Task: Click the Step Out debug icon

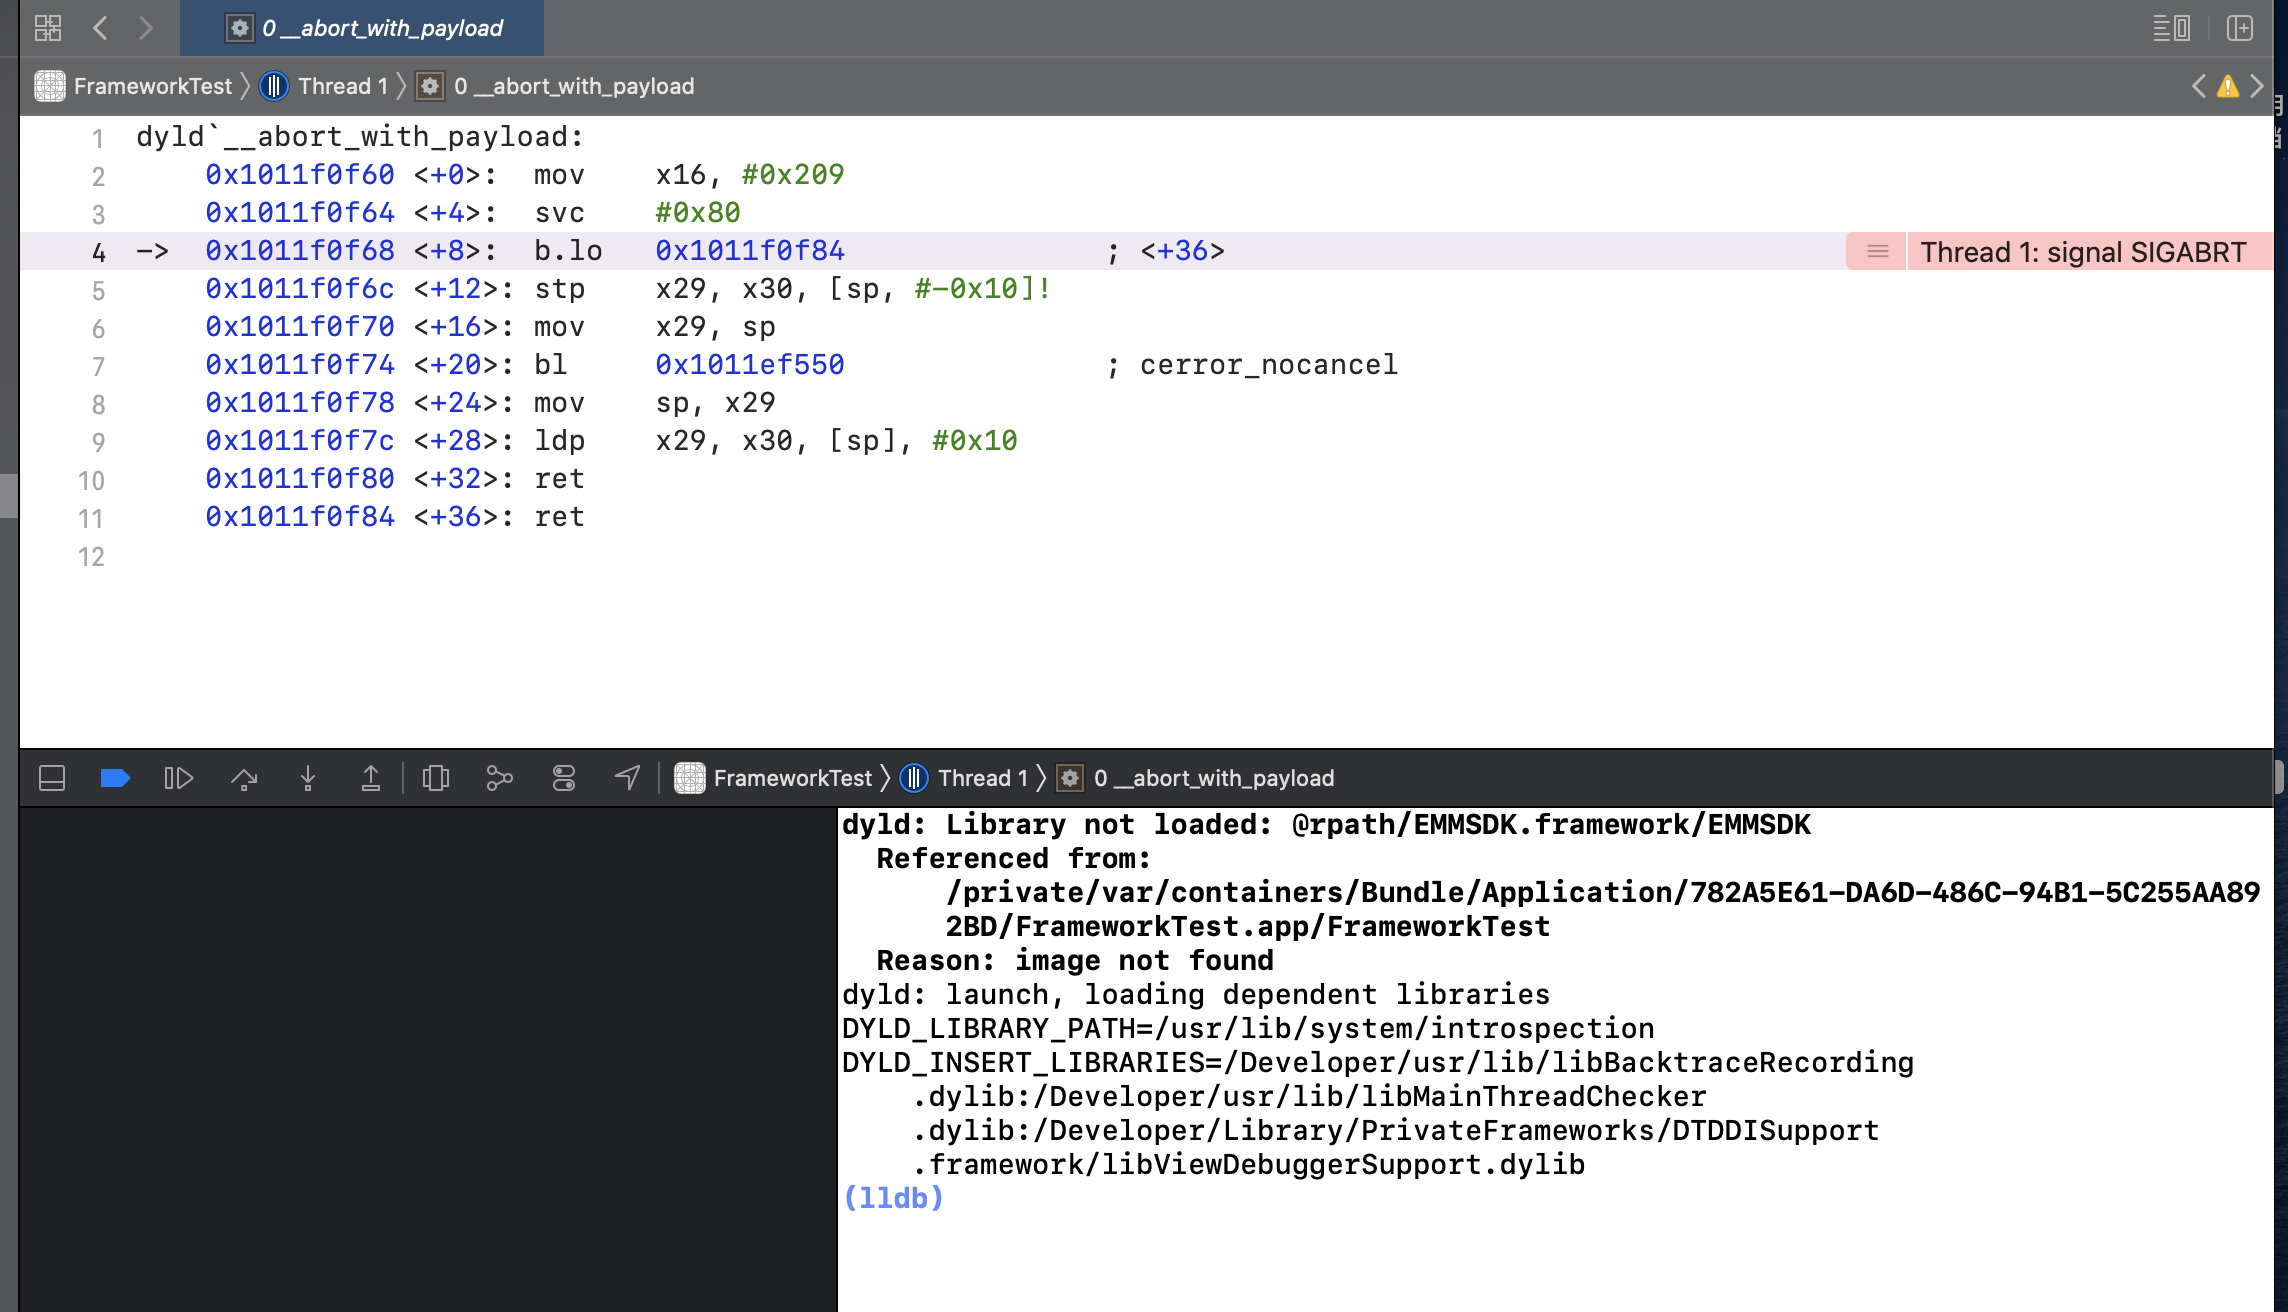Action: (370, 778)
